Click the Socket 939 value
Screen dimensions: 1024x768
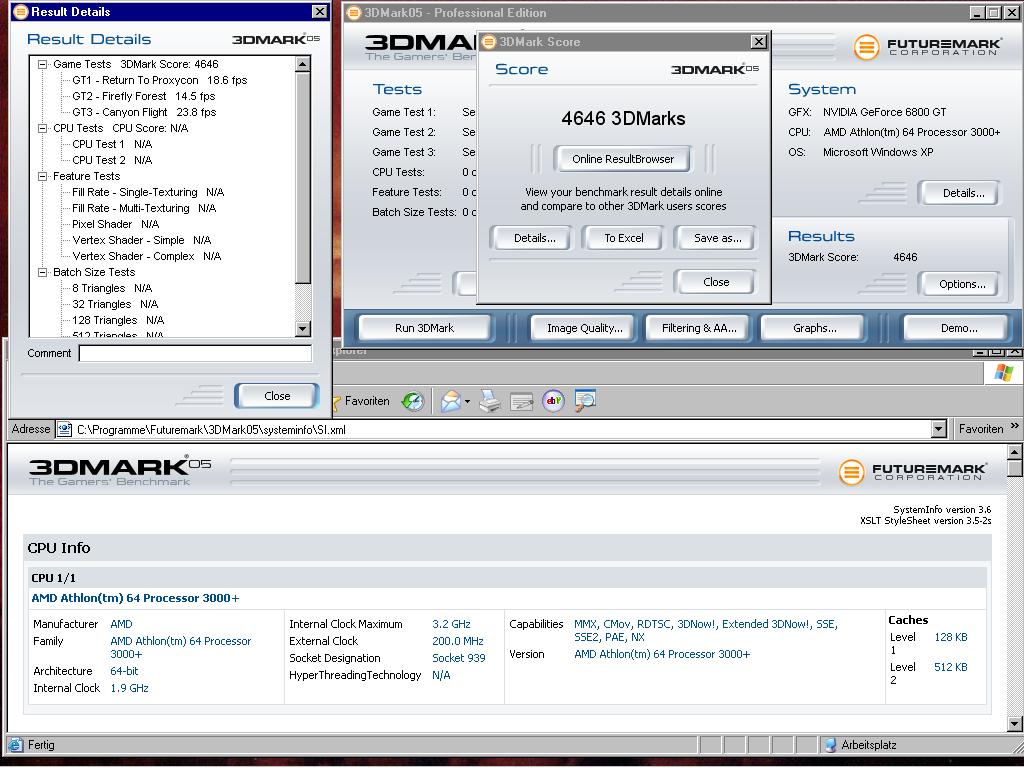(458, 658)
